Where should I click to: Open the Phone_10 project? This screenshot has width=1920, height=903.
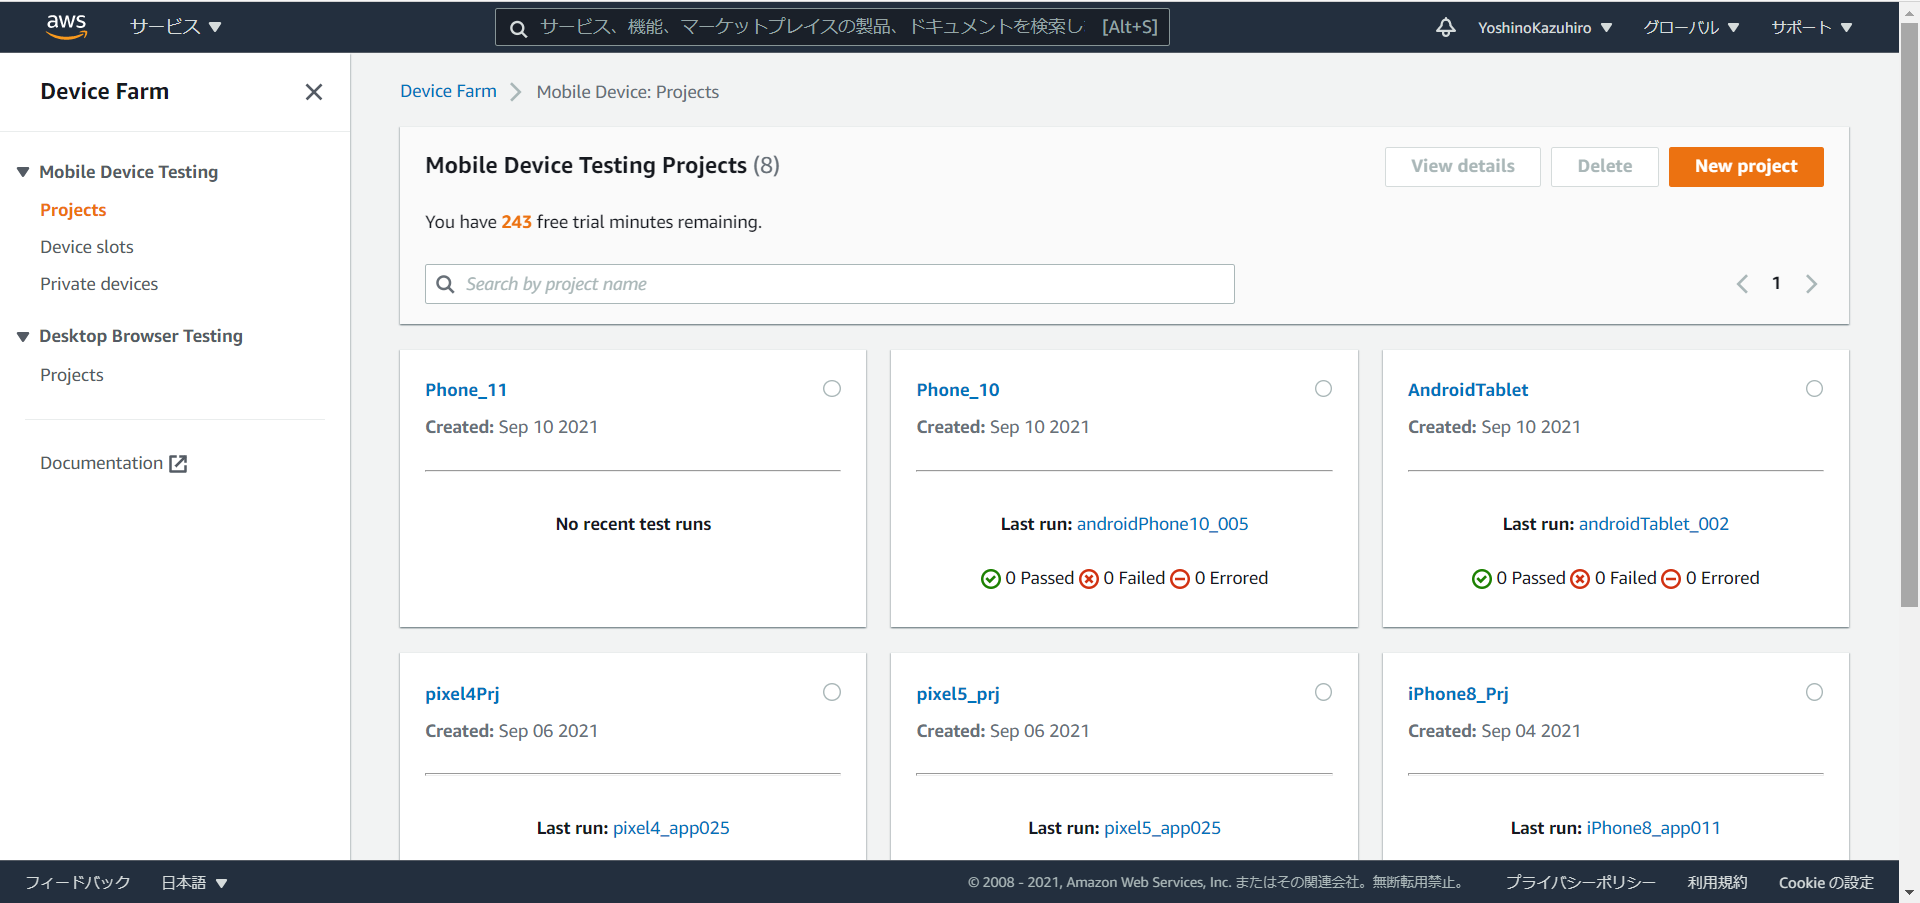pos(958,390)
